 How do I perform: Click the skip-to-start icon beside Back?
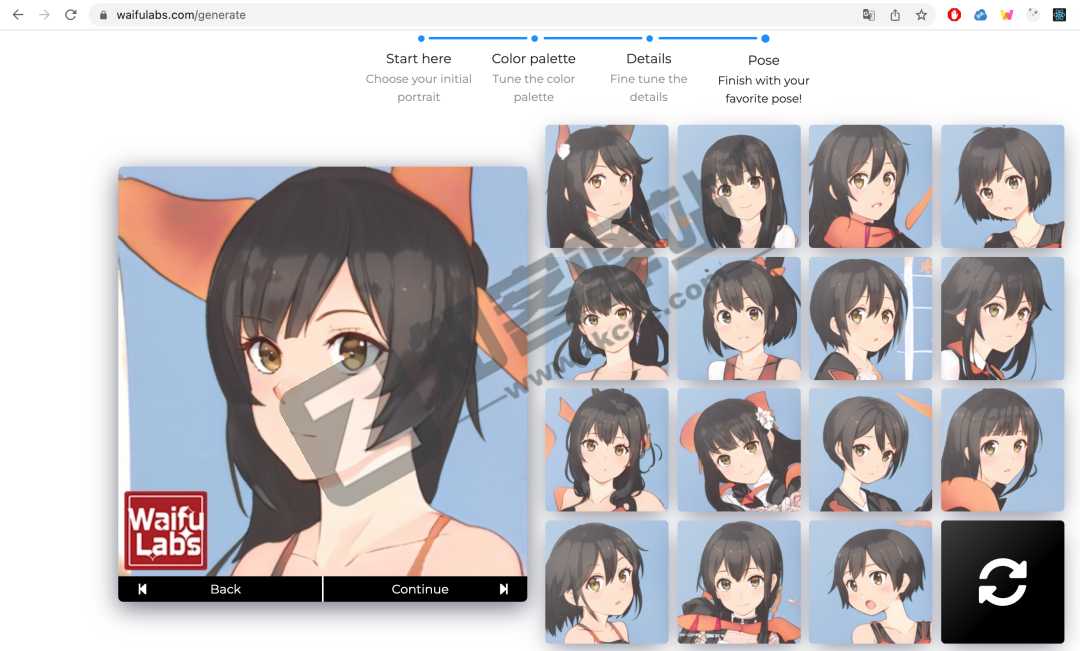tap(141, 589)
